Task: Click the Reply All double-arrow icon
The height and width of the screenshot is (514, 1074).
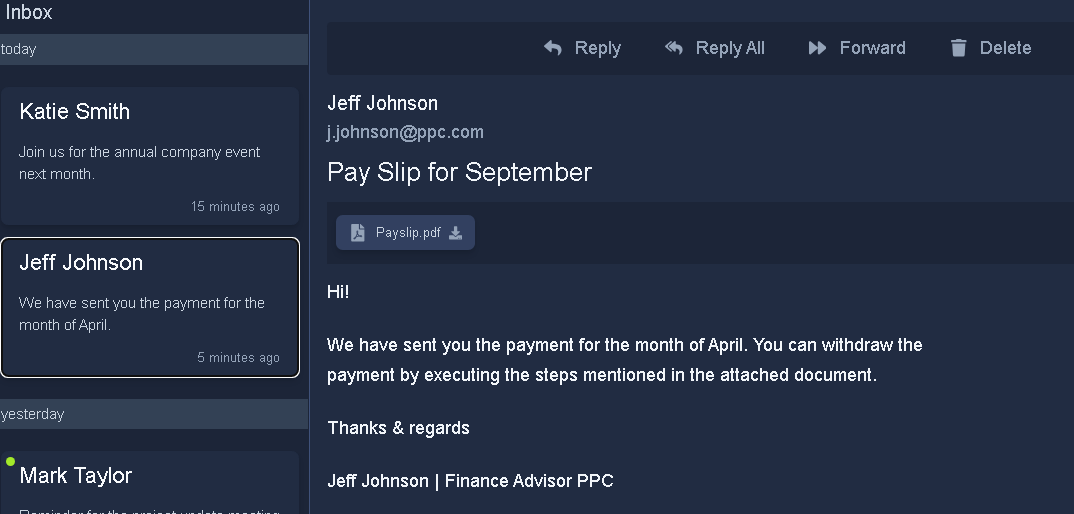Action: tap(675, 48)
